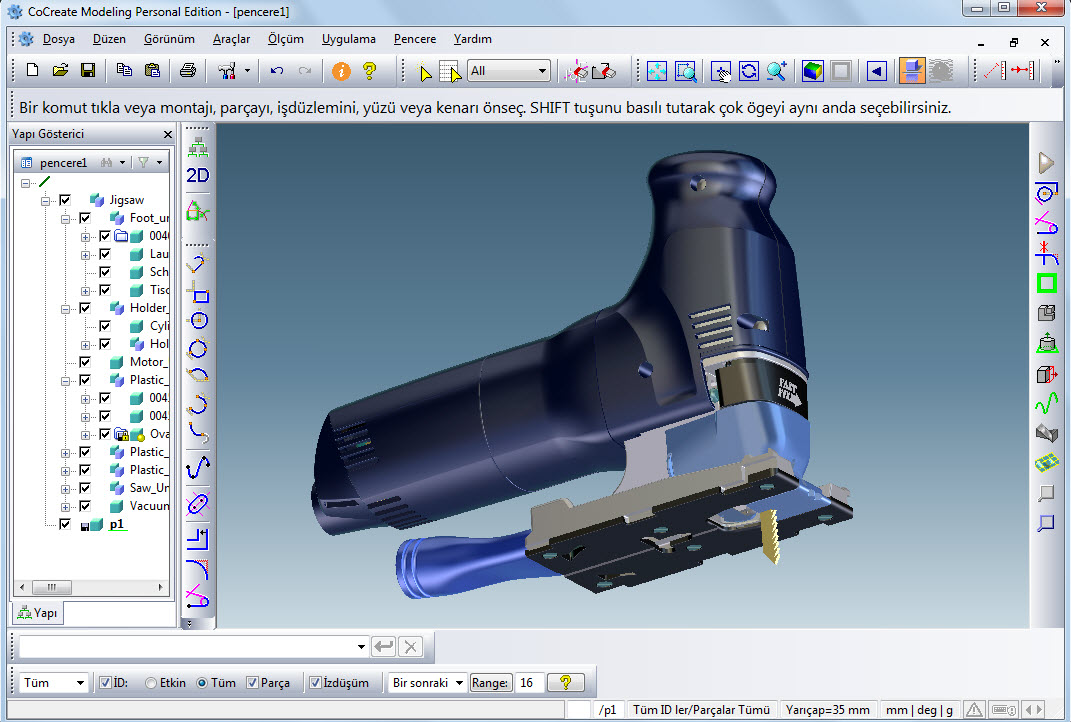Activate the select arrow tool
Viewport: 1071px width, 722px height.
(x=425, y=72)
